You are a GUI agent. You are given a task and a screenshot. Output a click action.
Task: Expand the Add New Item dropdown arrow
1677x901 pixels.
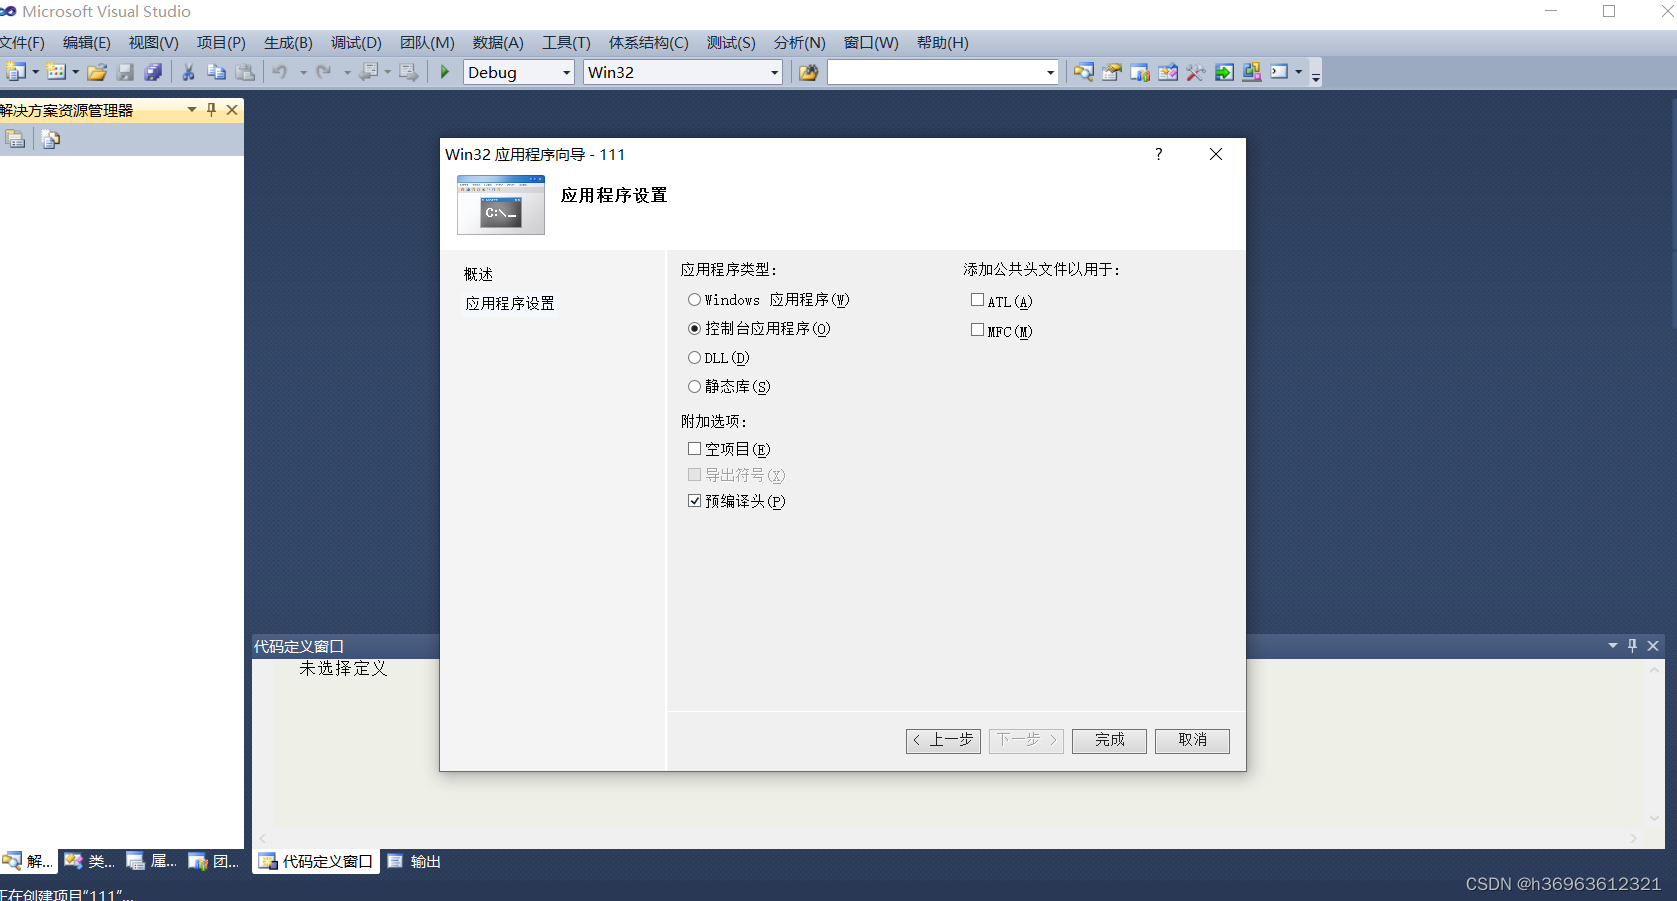pos(75,72)
